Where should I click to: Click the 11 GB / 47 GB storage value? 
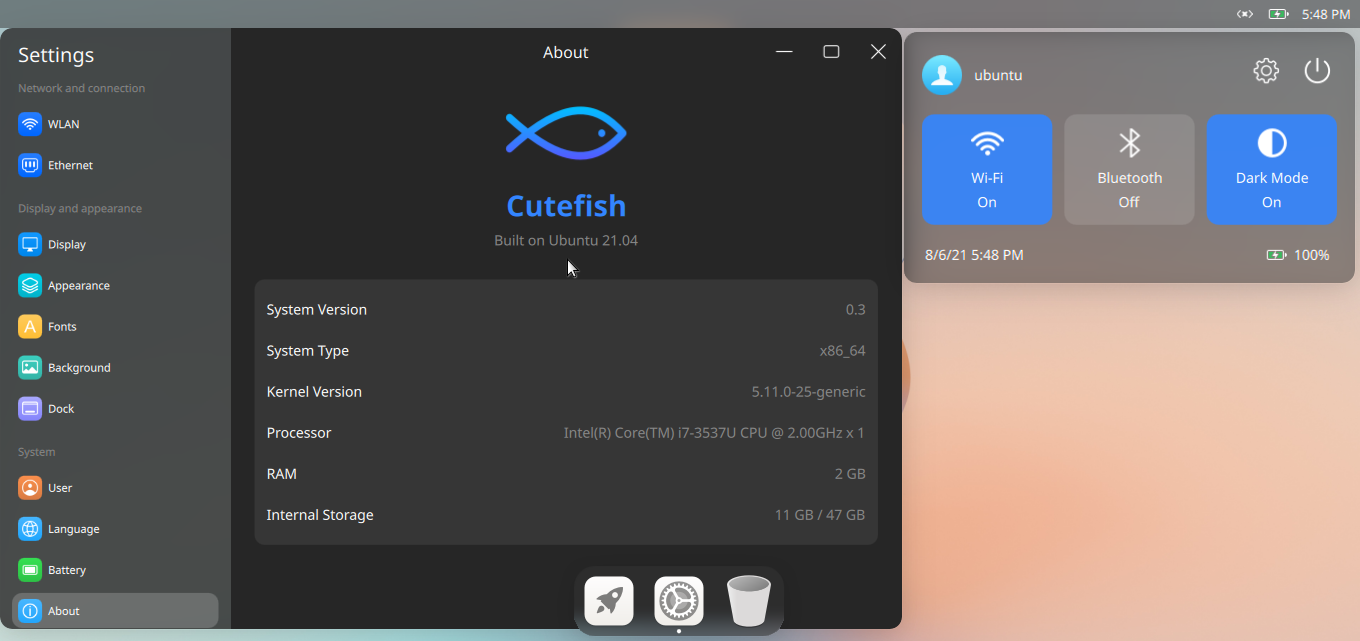(820, 515)
